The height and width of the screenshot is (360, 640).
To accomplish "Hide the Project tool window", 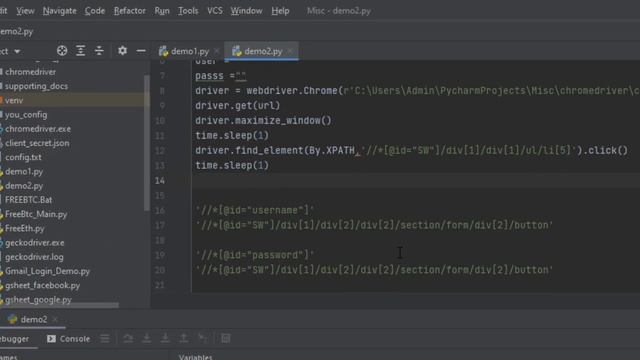I will click(x=141, y=51).
